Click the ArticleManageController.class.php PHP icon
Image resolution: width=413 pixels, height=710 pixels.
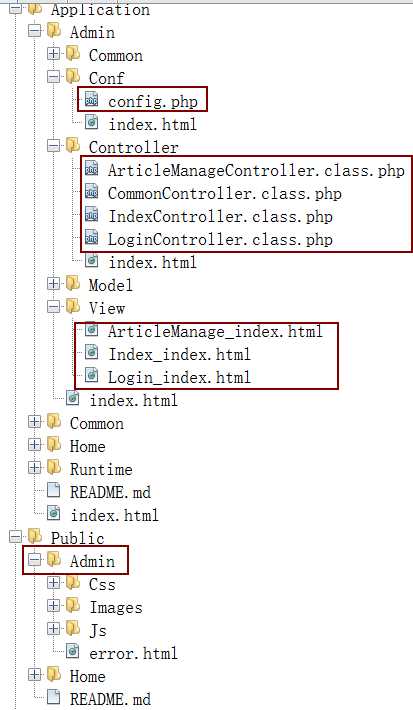(x=92, y=170)
